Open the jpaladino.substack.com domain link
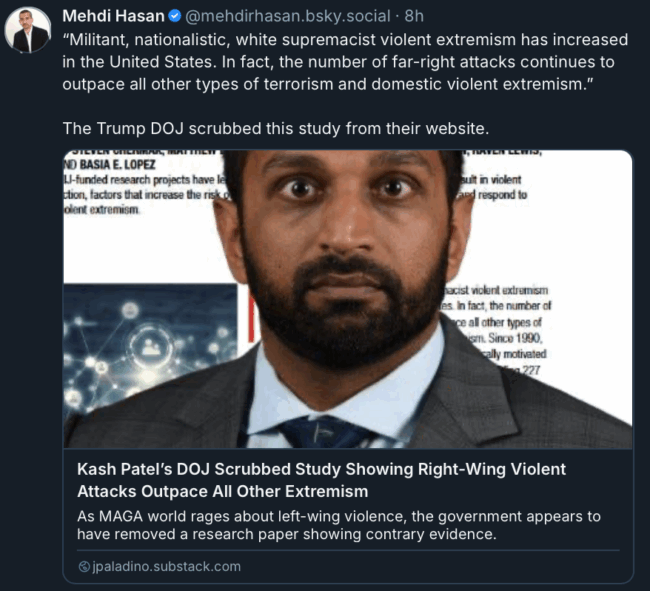650x591 pixels. tap(166, 566)
